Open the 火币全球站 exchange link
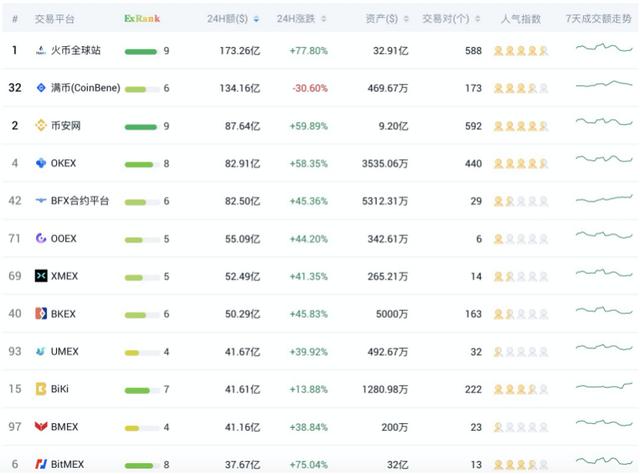The height and width of the screenshot is (474, 640). [x=76, y=51]
